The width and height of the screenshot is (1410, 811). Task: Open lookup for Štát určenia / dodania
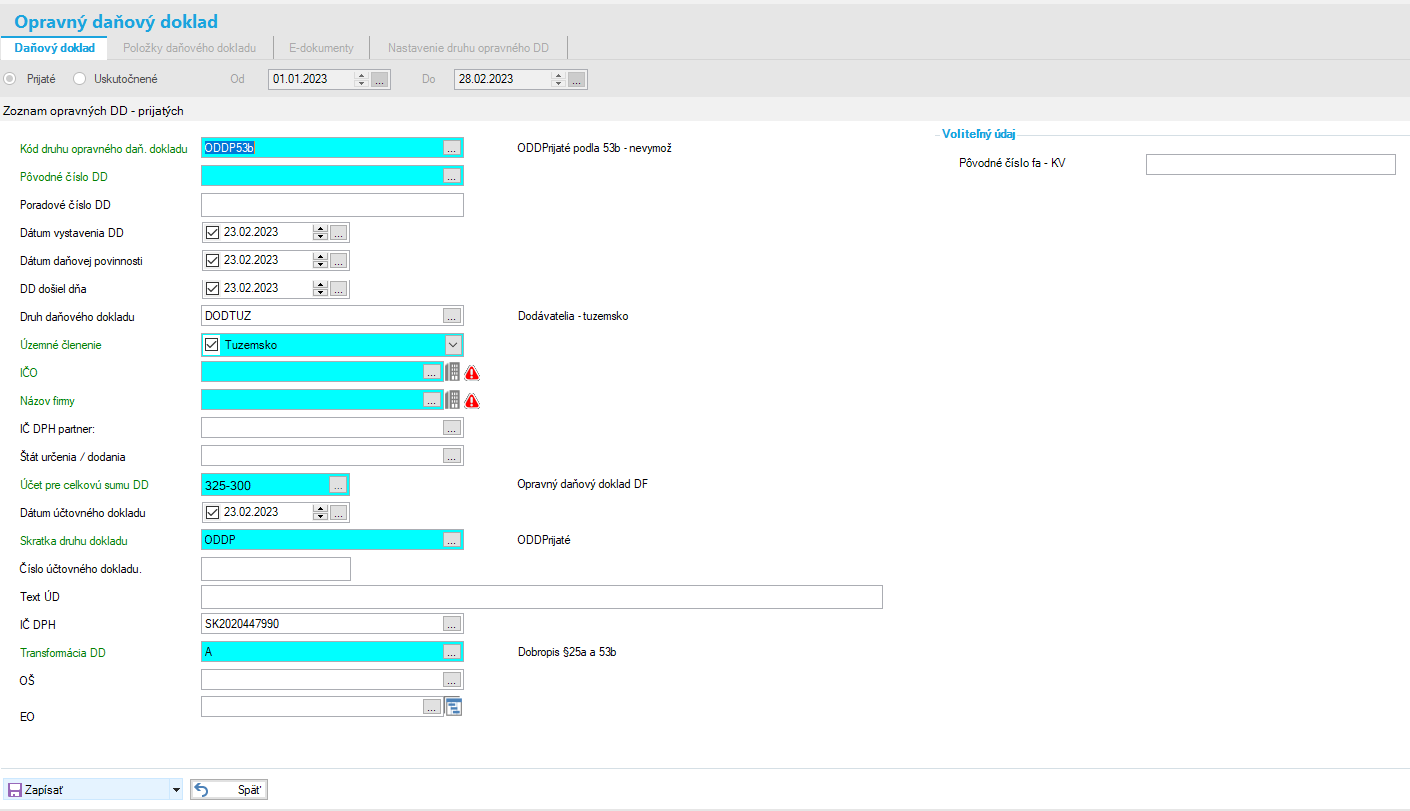pyautogui.click(x=451, y=456)
